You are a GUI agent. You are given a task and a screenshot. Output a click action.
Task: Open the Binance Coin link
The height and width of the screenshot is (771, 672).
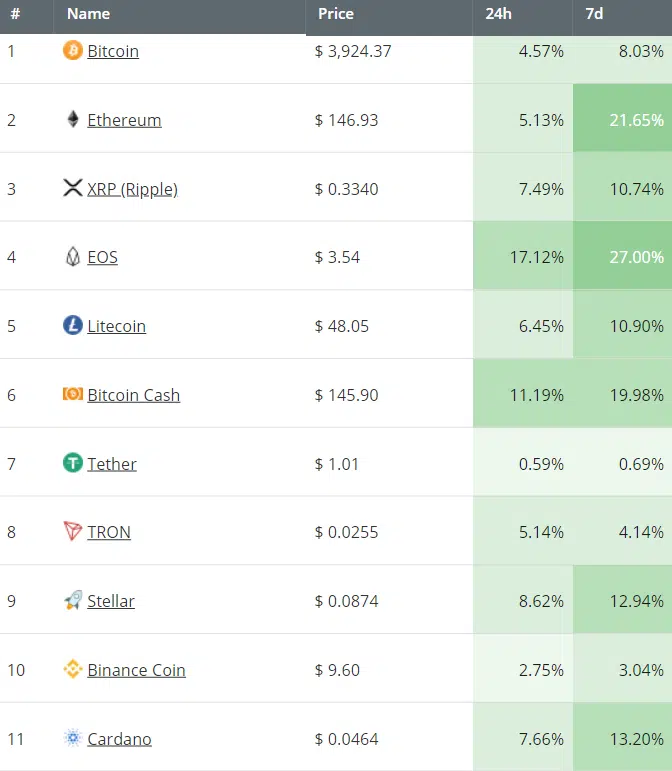[x=137, y=670]
